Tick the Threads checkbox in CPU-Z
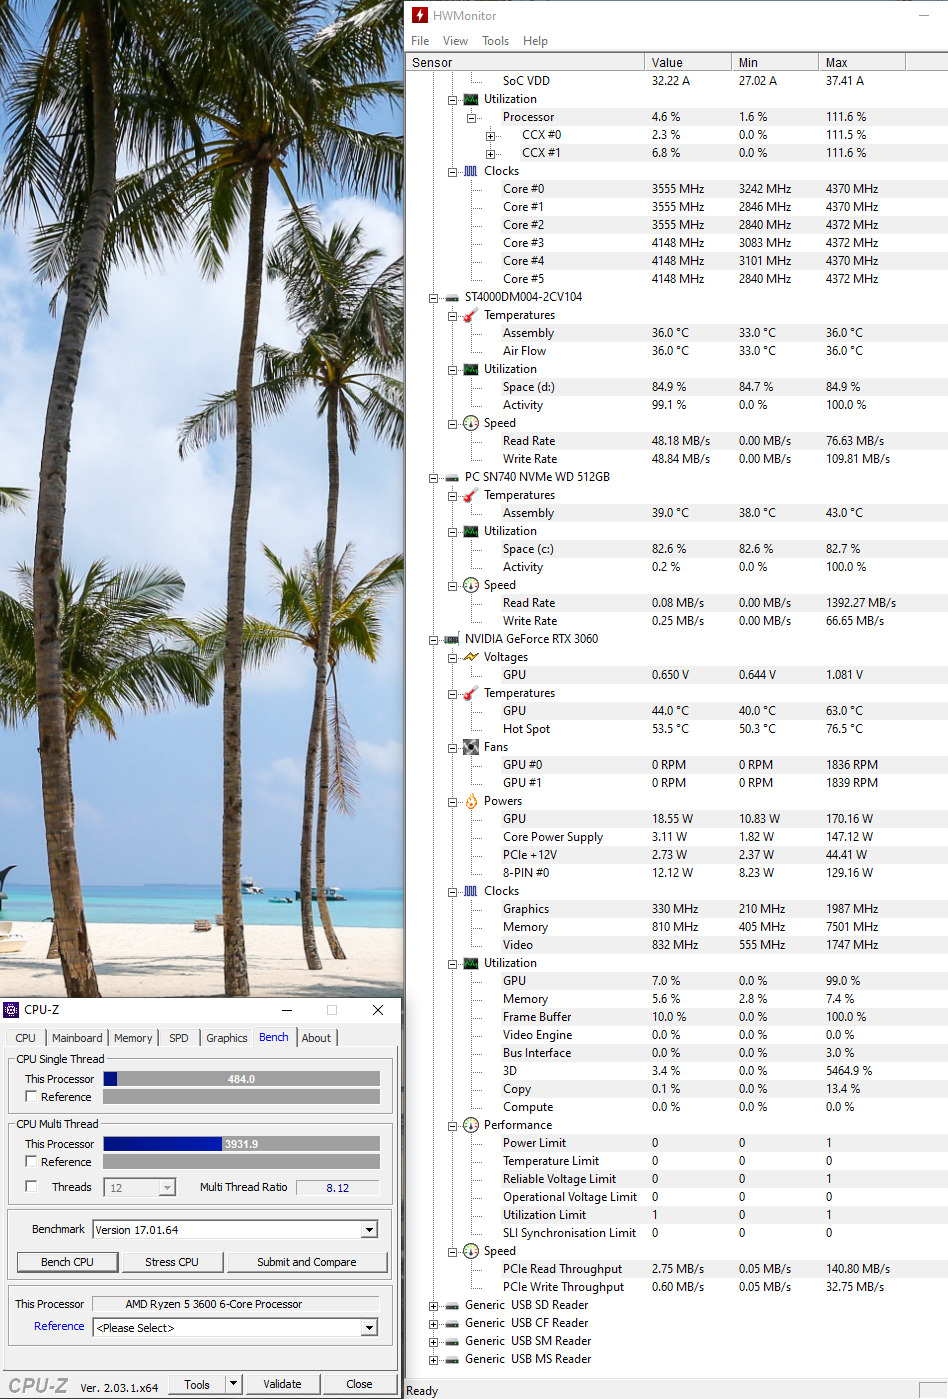The height and width of the screenshot is (1399, 948). coord(31,1186)
